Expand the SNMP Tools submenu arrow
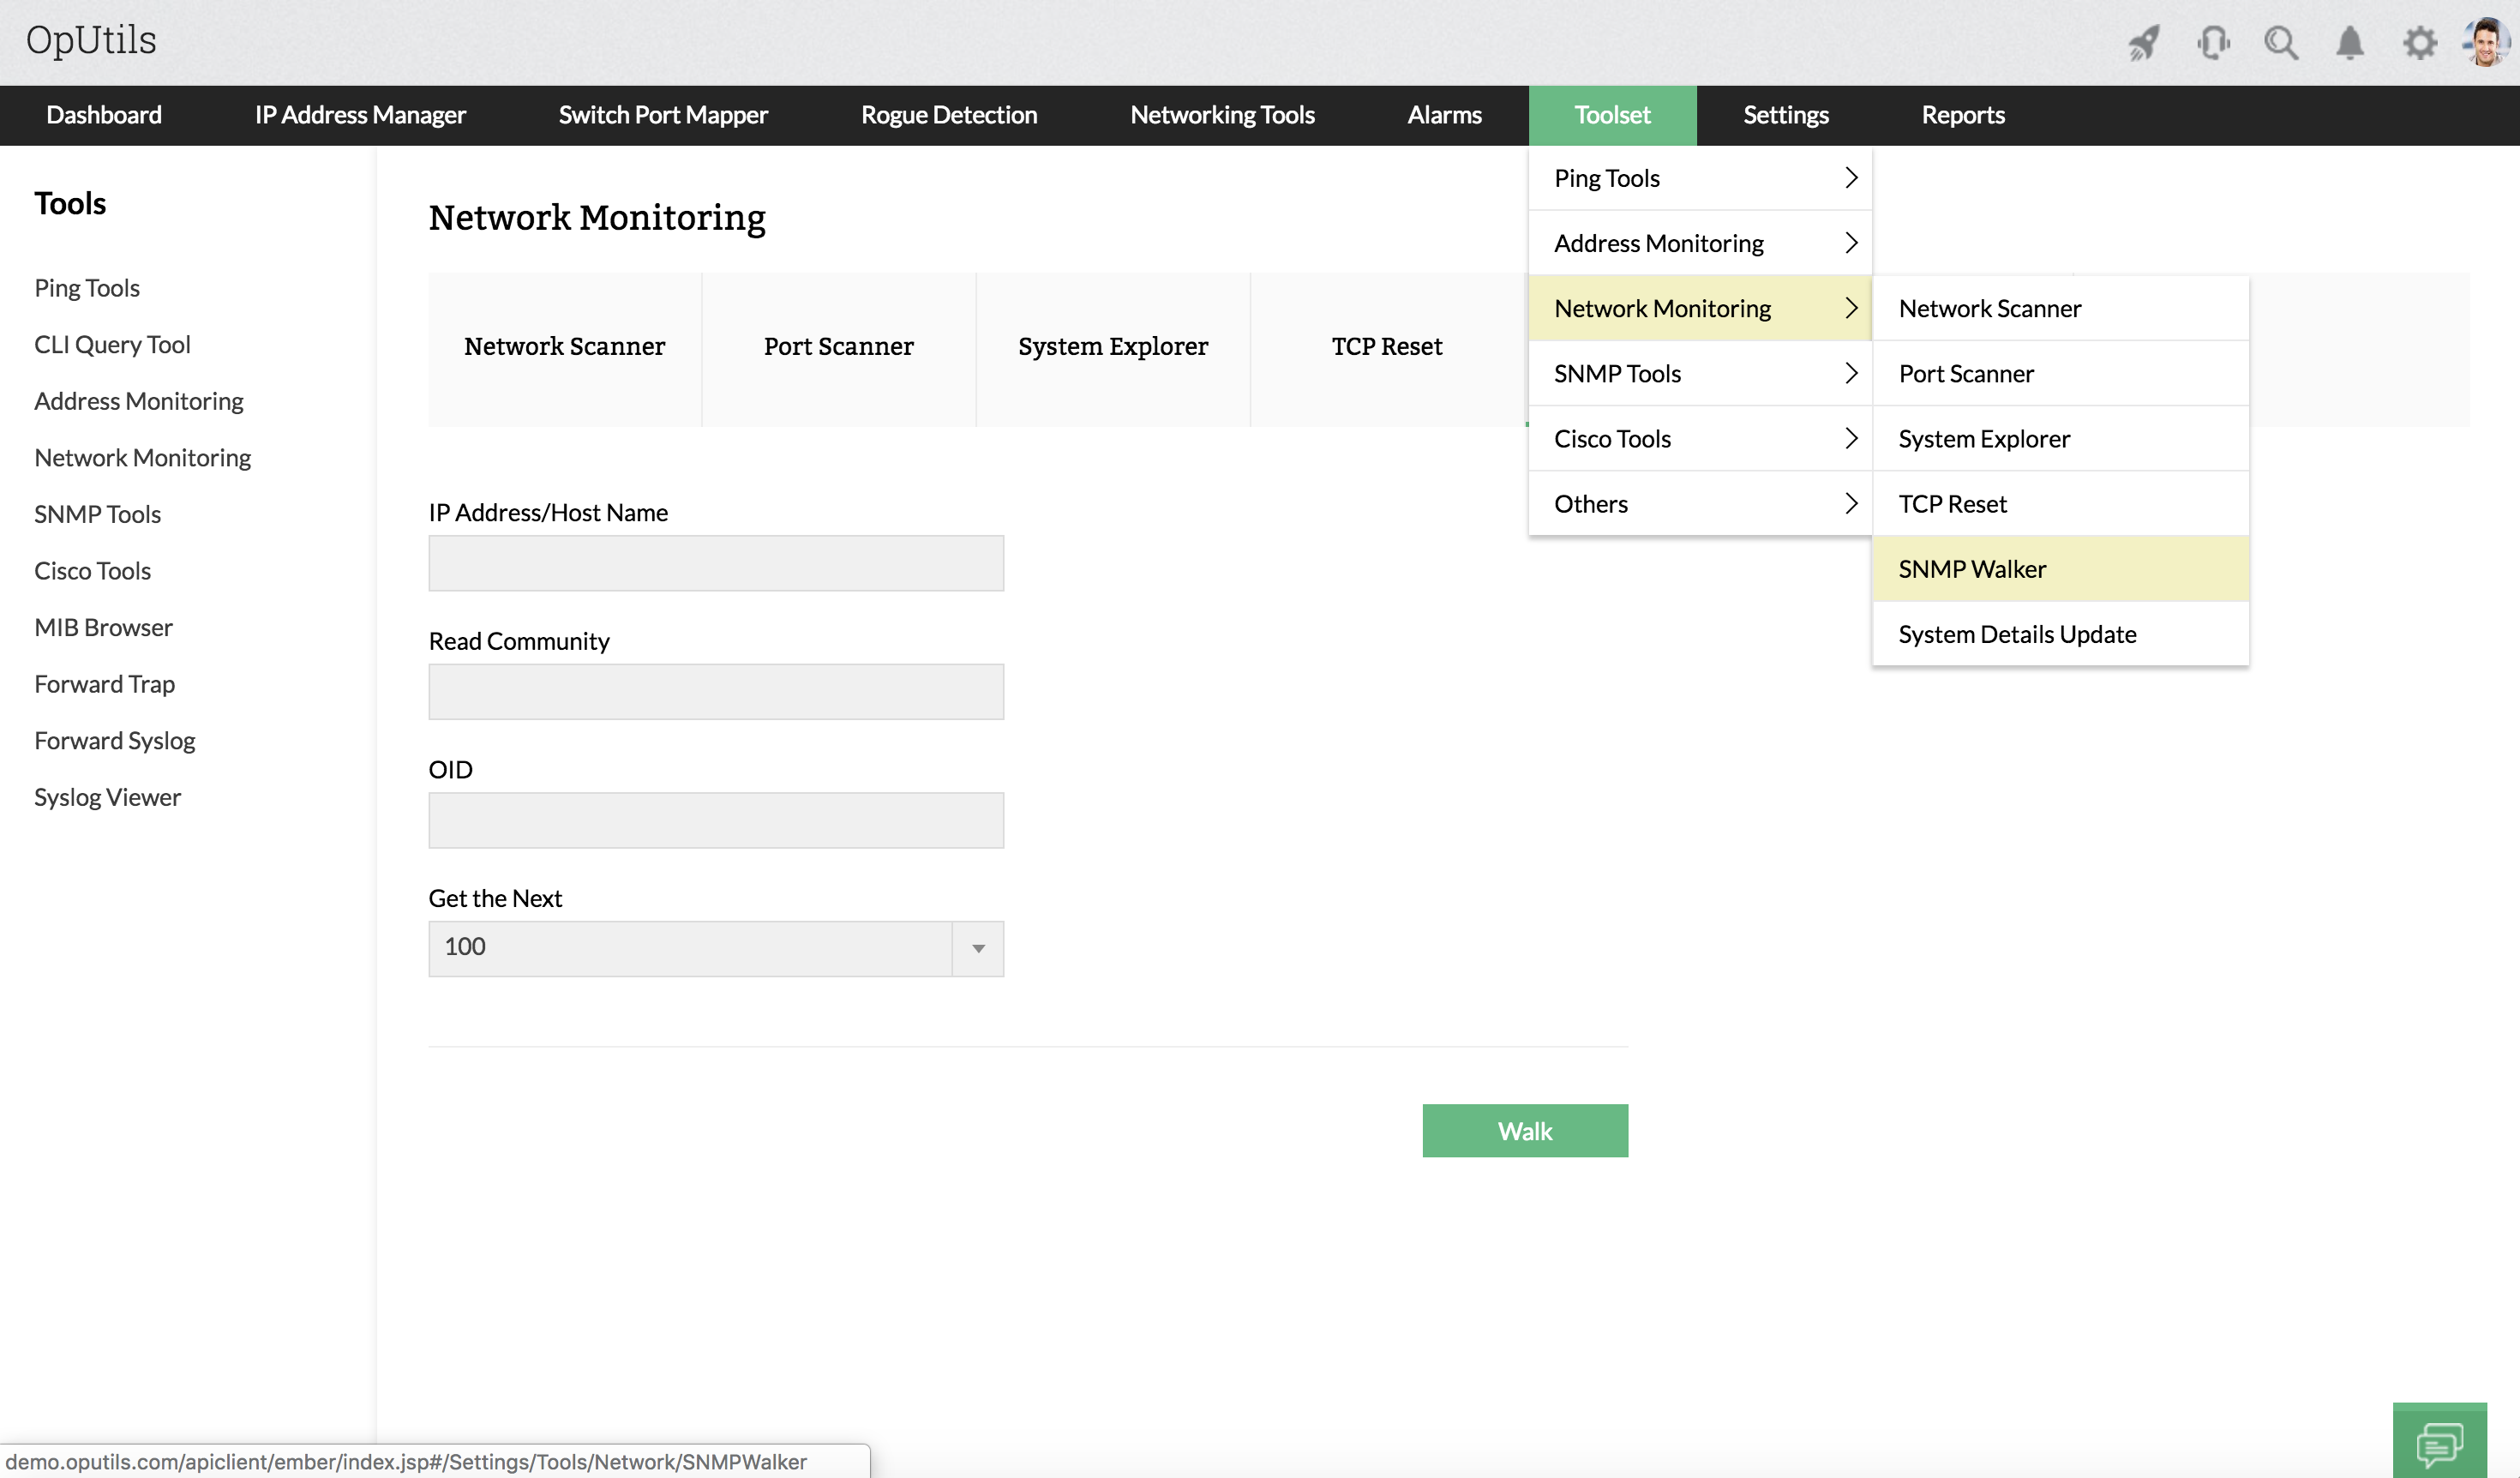 (1851, 373)
